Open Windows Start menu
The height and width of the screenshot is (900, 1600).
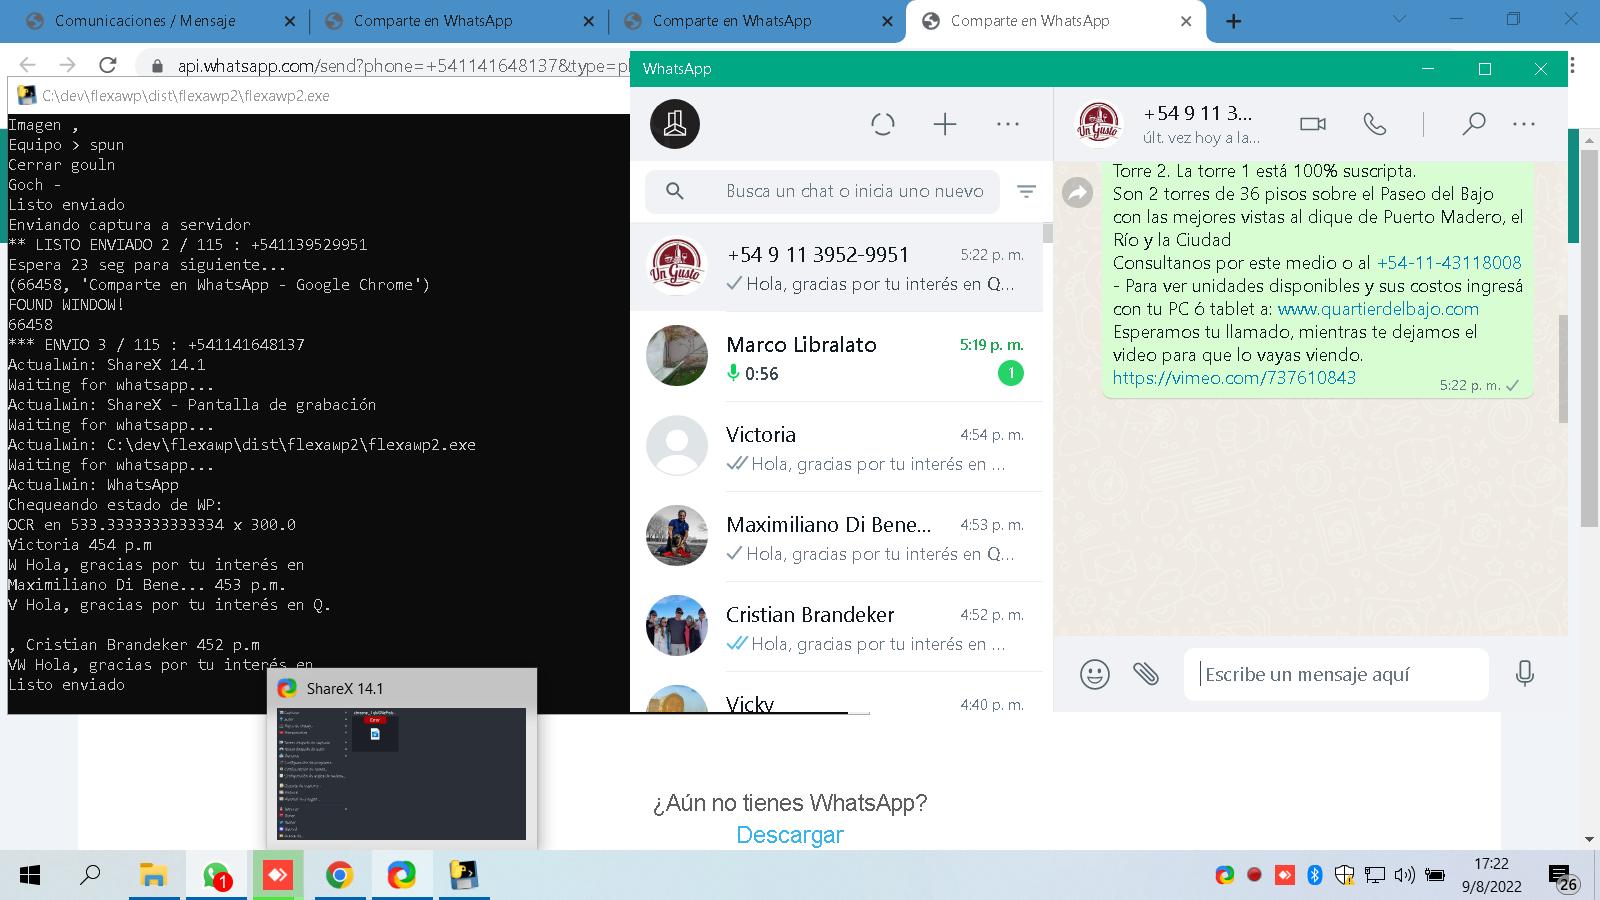click(30, 876)
